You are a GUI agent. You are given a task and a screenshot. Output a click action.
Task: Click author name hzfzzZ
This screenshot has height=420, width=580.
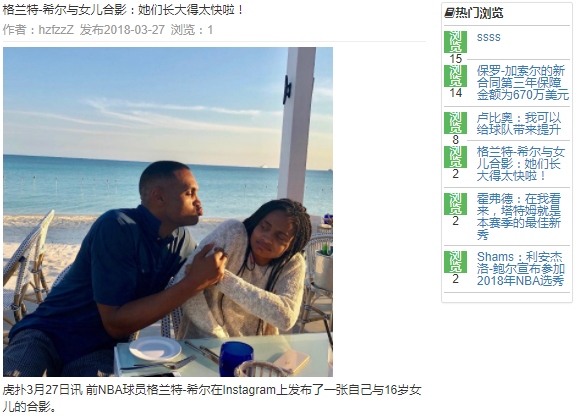(x=56, y=30)
